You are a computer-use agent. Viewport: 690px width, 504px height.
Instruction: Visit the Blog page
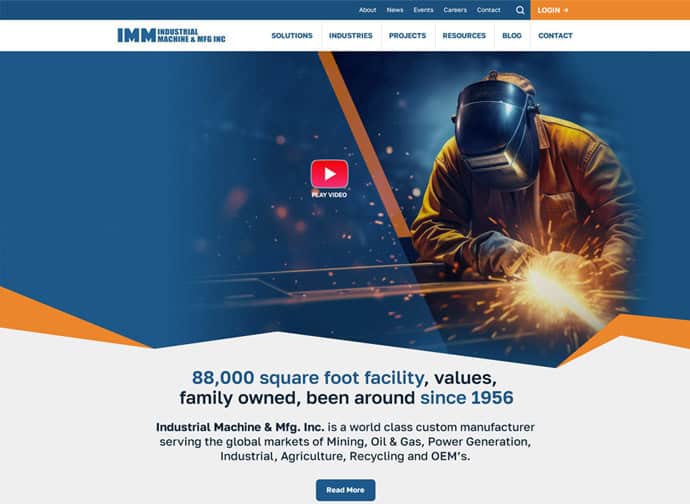tap(512, 36)
